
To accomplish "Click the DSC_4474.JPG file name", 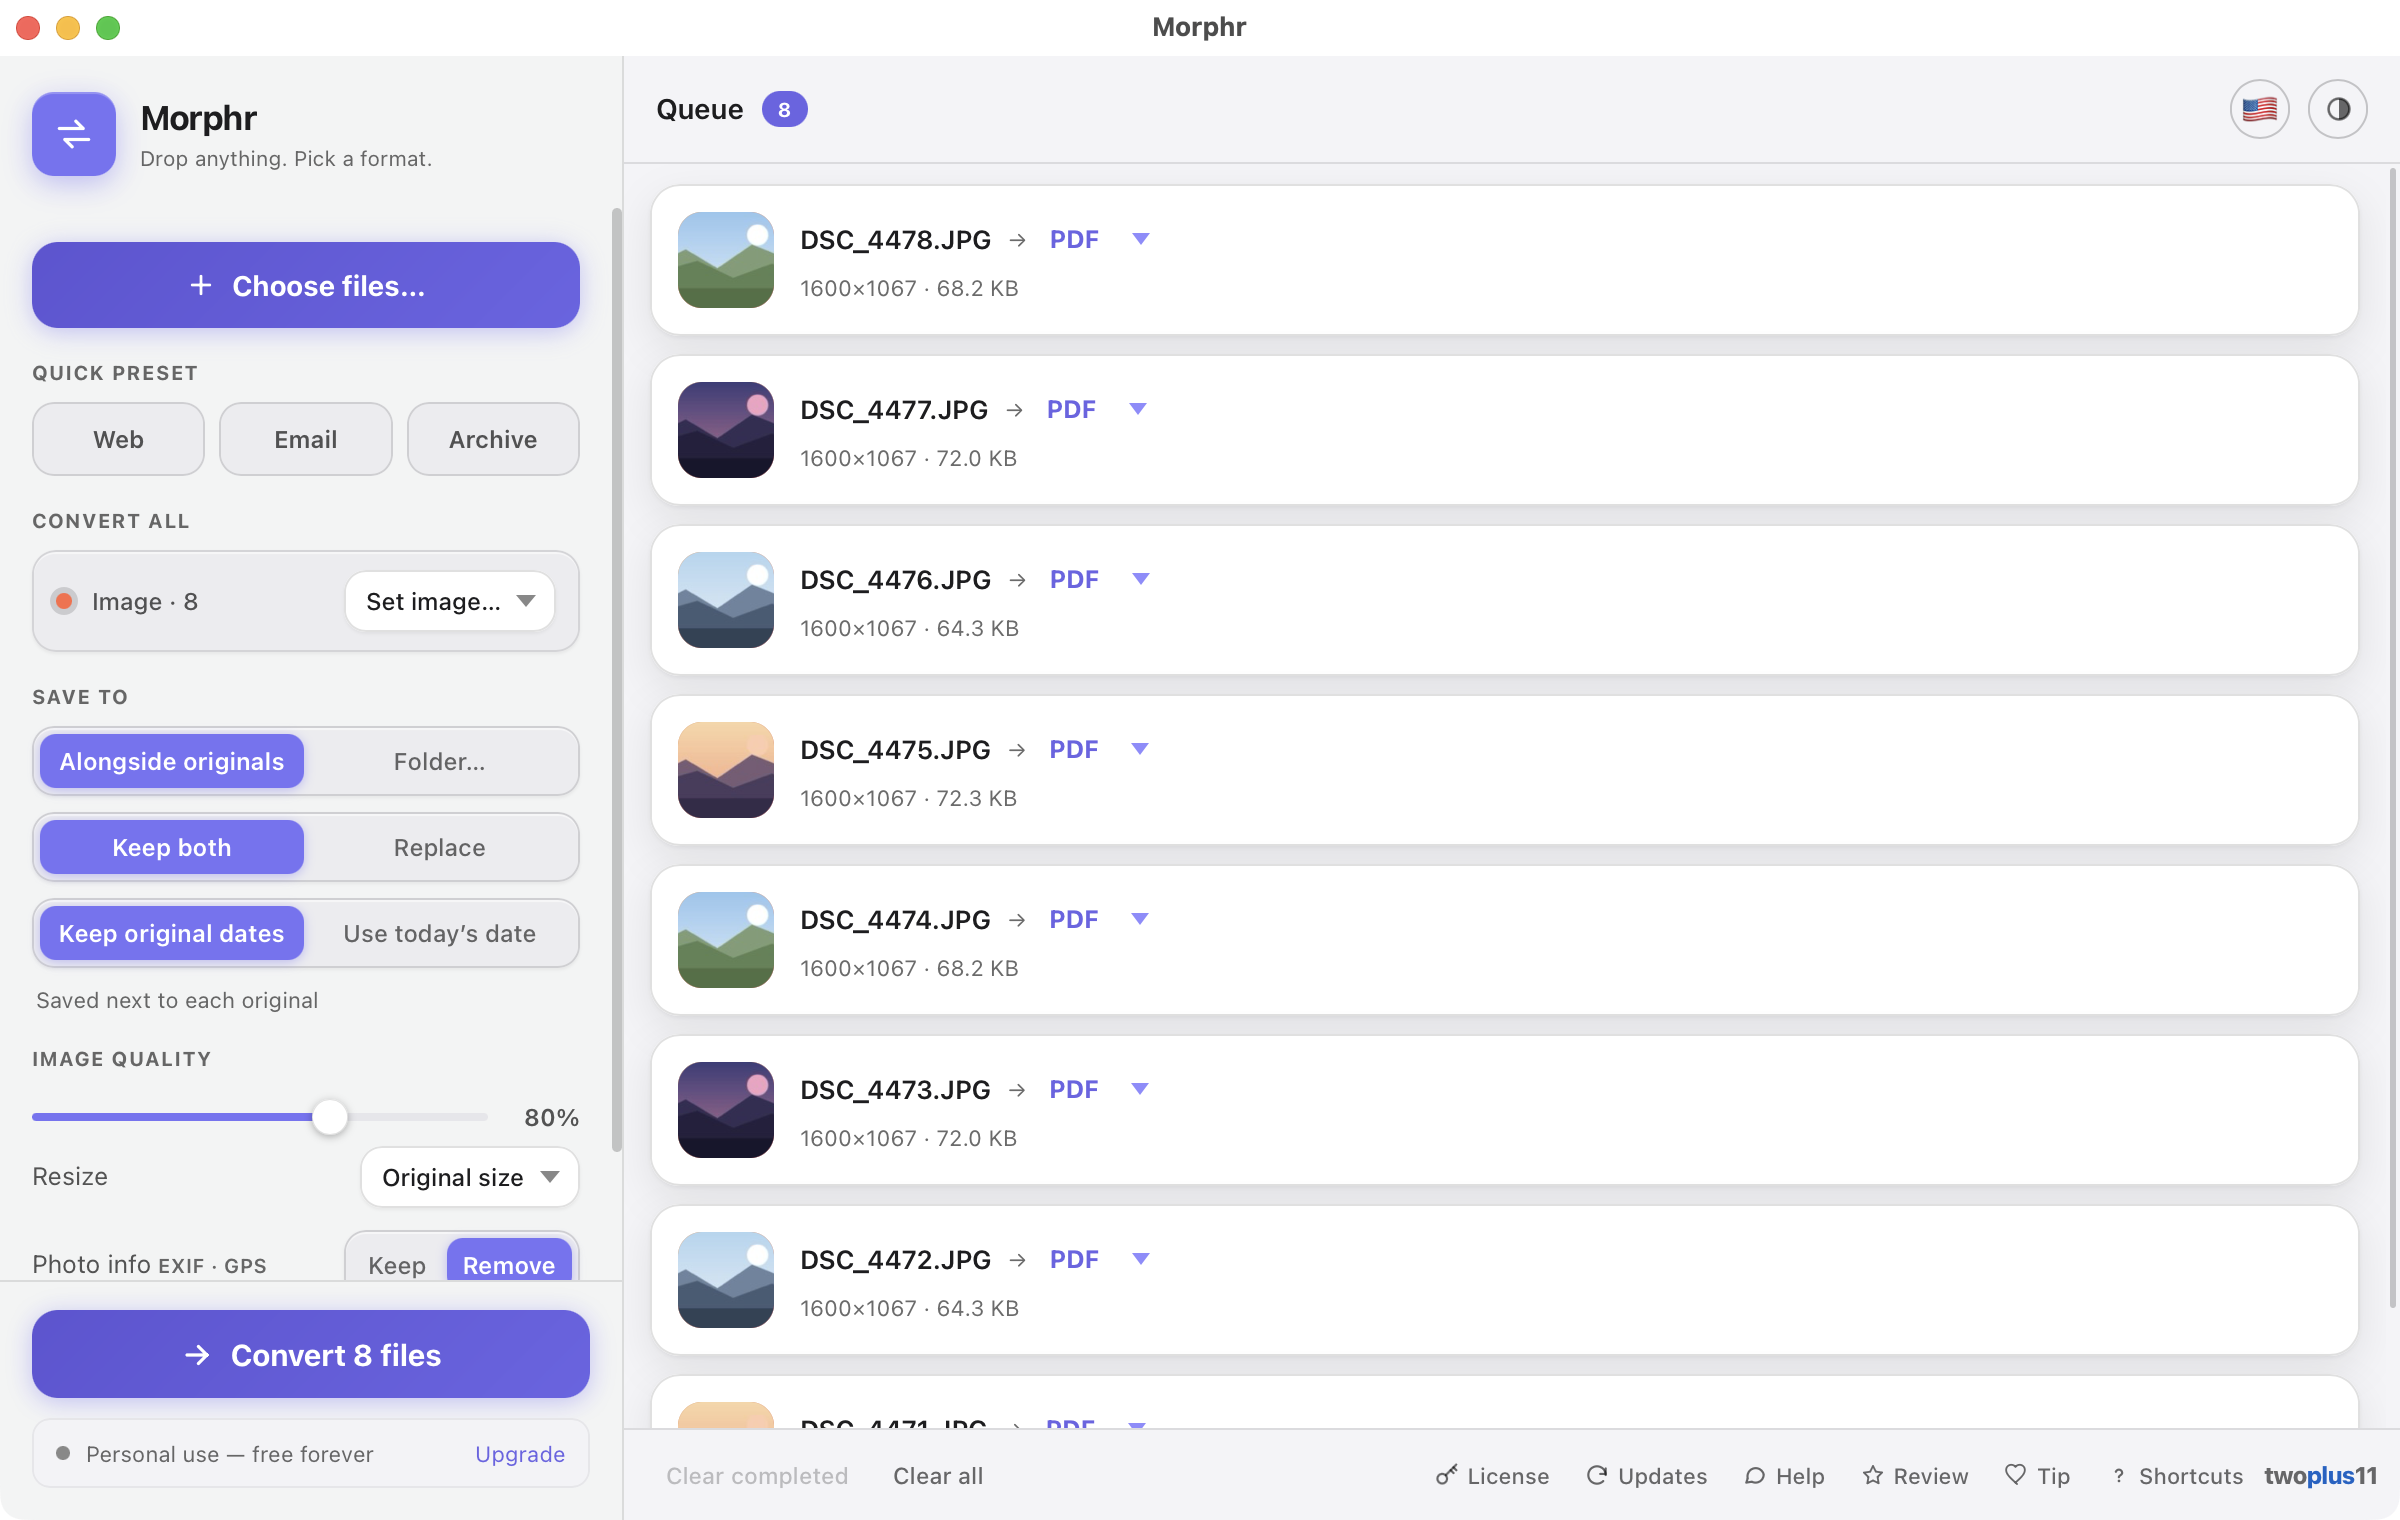I will (895, 920).
